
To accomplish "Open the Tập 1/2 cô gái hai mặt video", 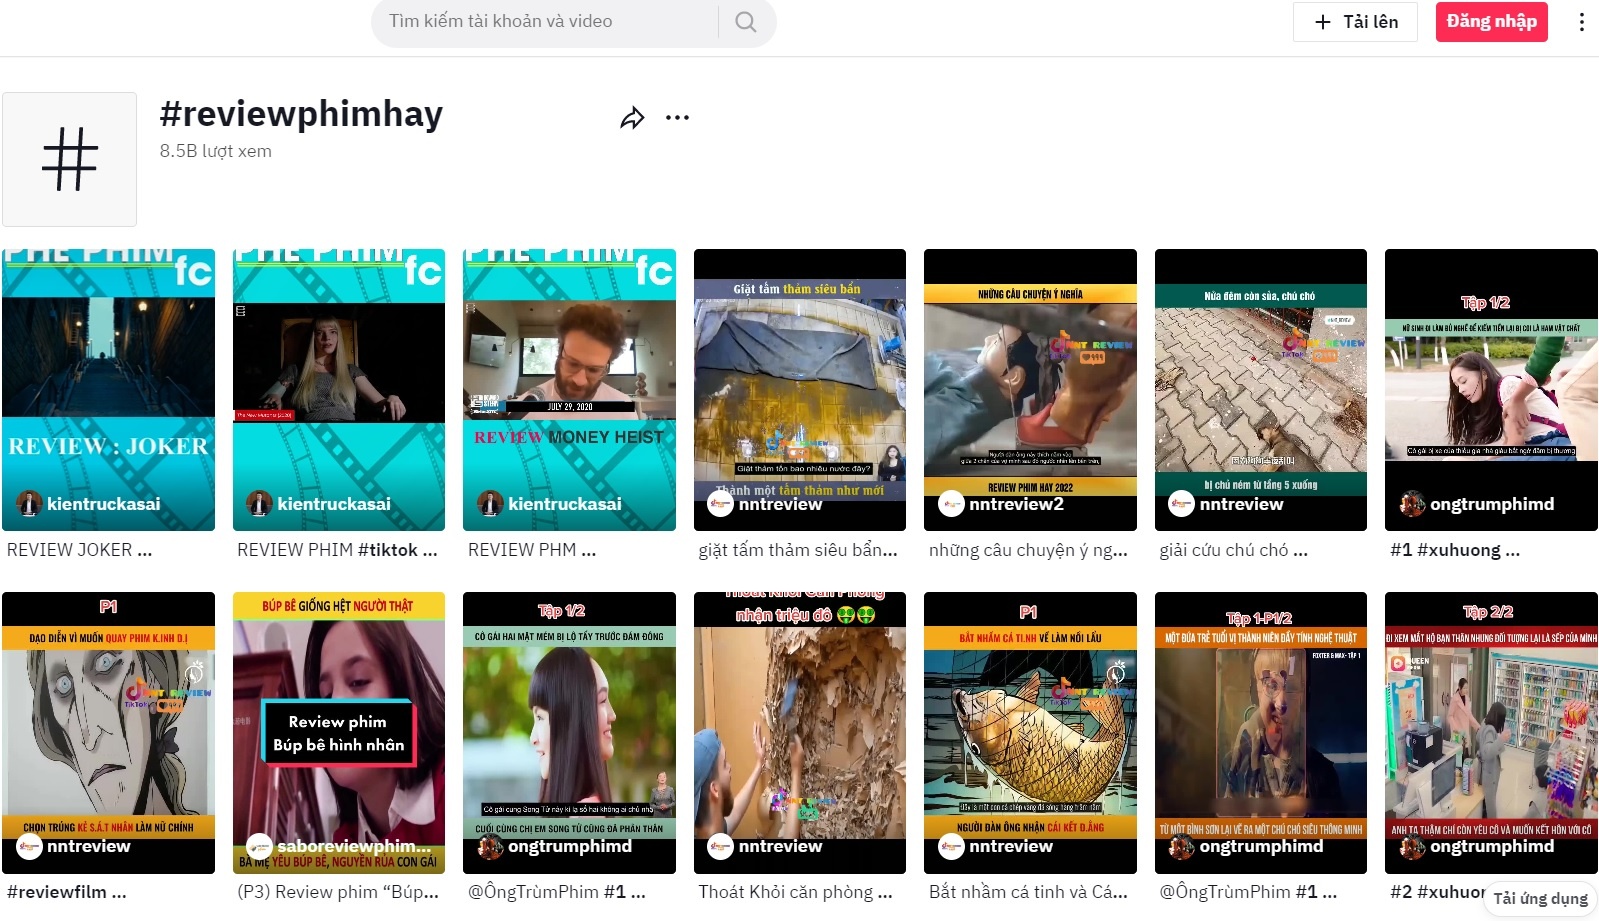I will tap(569, 733).
